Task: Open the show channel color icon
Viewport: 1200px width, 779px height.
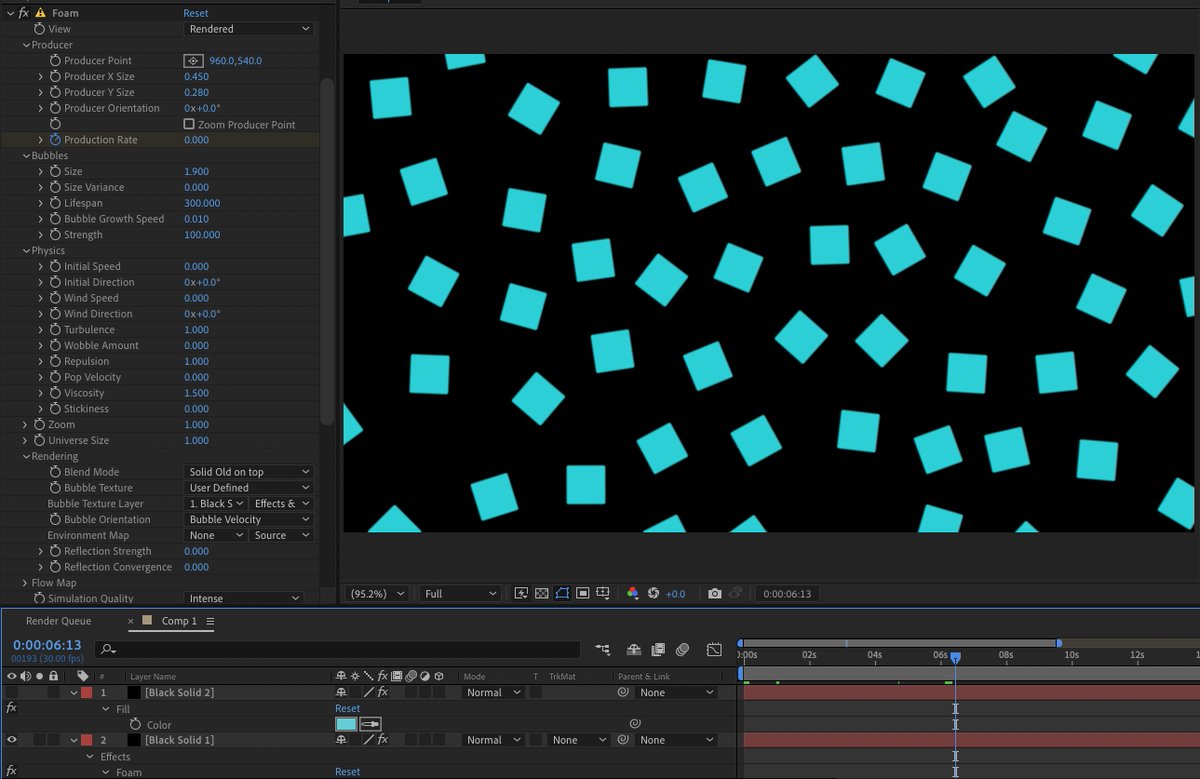Action: coord(632,593)
